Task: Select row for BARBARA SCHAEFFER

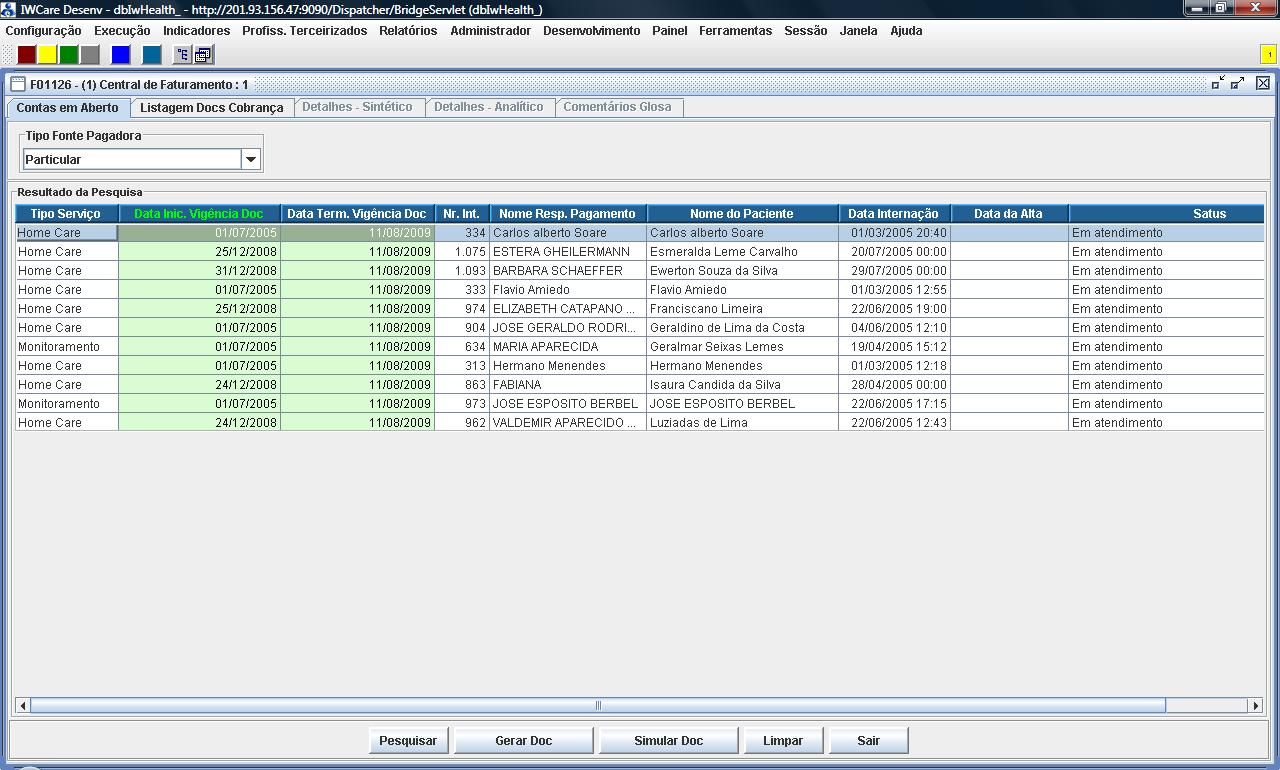Action: [x=640, y=271]
